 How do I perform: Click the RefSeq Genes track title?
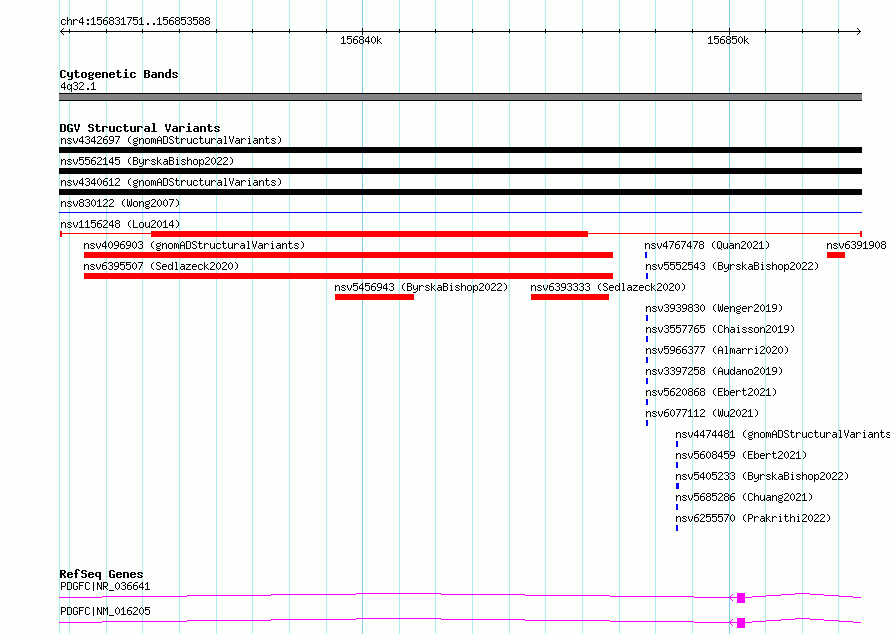tap(101, 574)
